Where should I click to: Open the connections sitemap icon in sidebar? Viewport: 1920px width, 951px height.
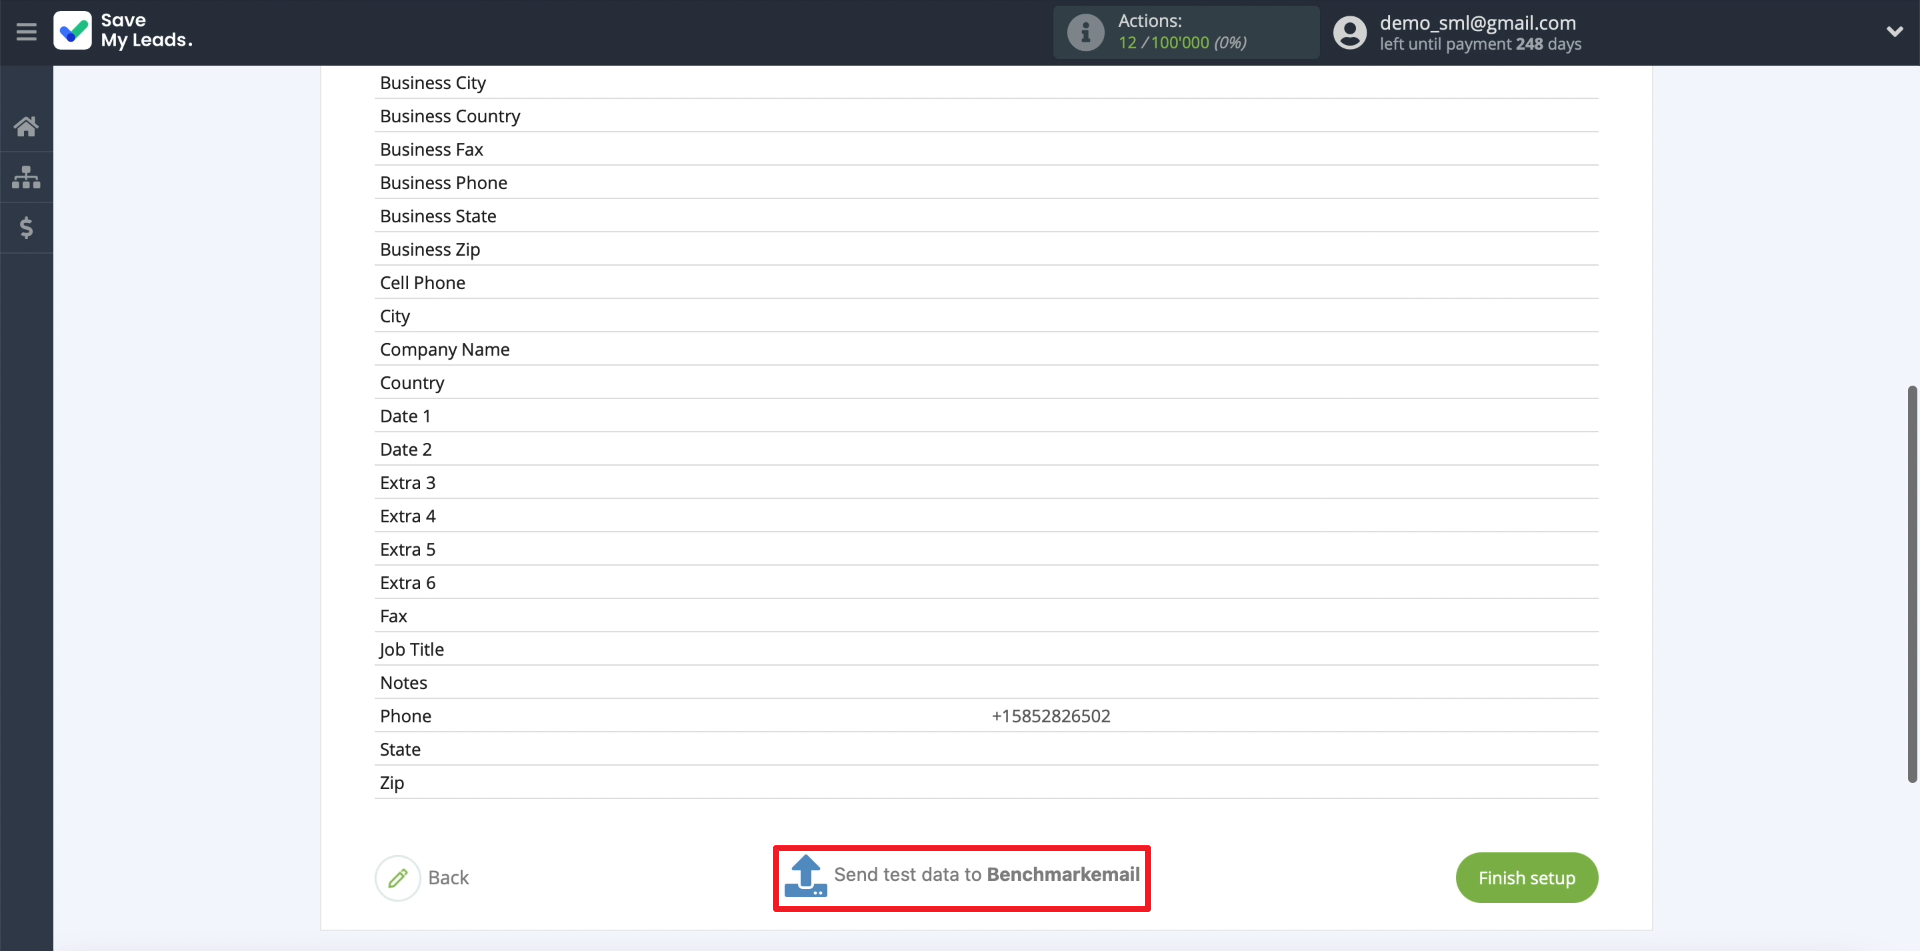pyautogui.click(x=26, y=177)
